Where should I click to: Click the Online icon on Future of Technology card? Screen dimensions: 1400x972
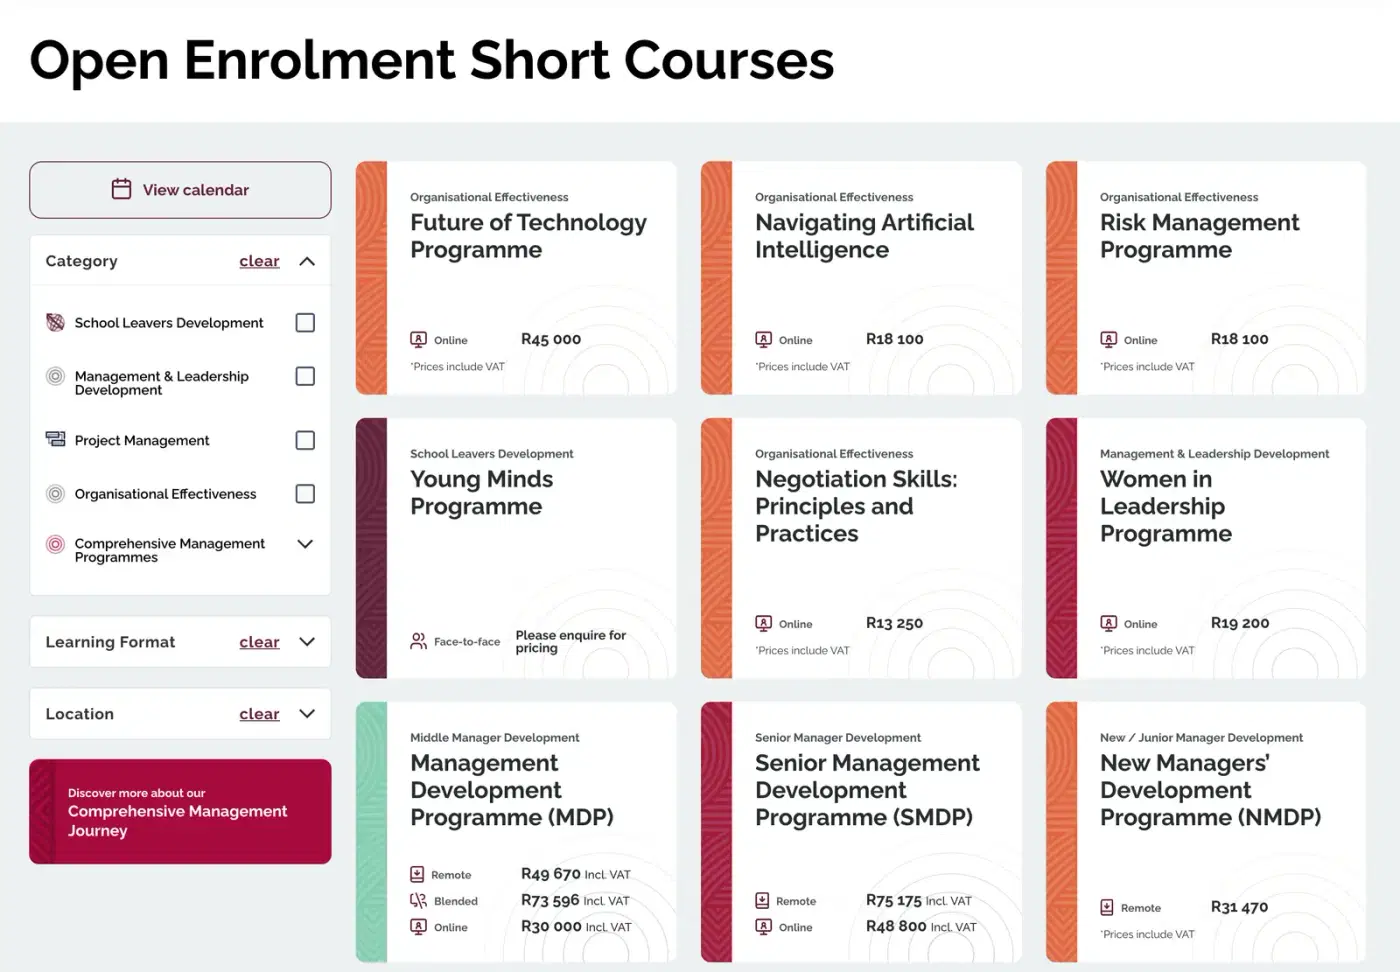[419, 339]
